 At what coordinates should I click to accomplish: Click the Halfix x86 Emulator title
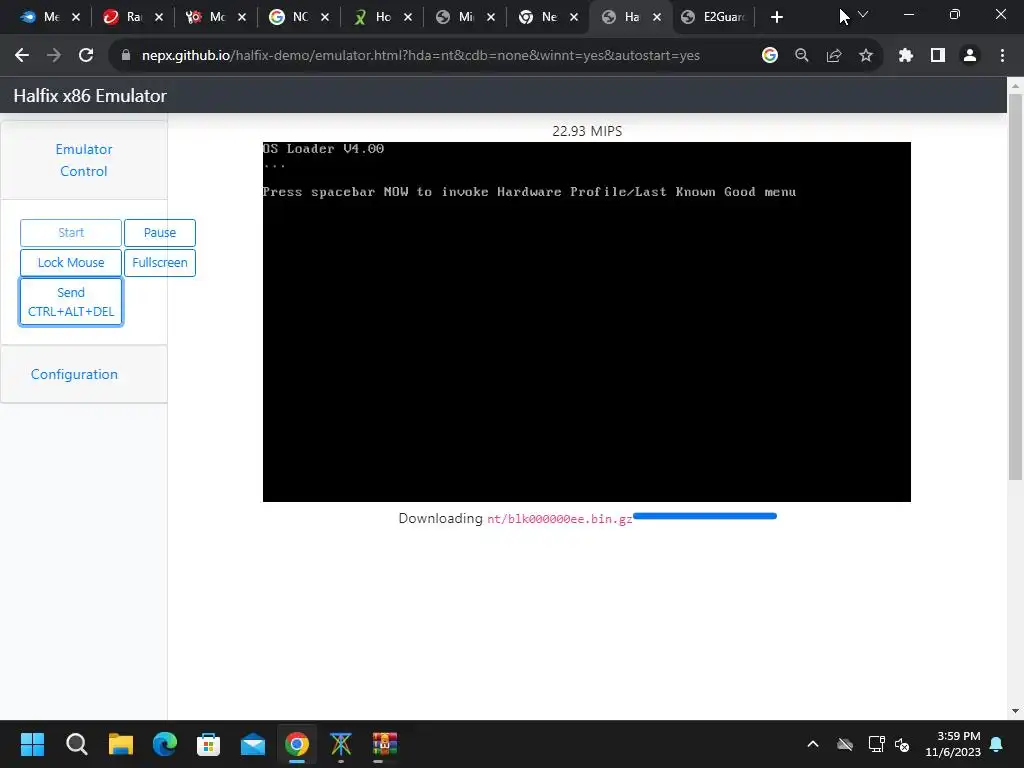90,95
